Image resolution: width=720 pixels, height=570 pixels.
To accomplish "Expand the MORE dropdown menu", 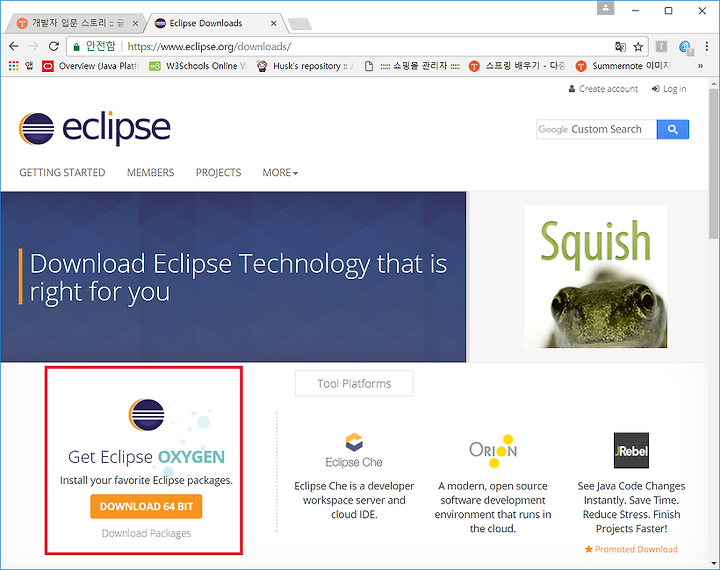I will [x=280, y=172].
